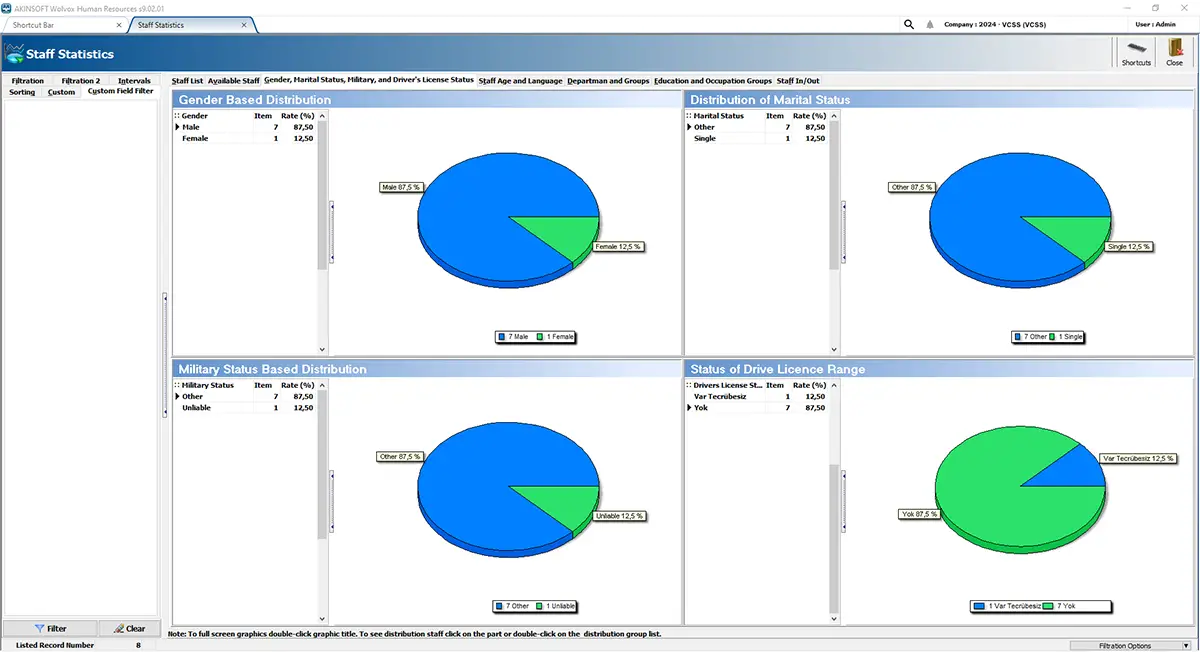The image size is (1200, 653).
Task: Click the blue Var Tecrübesiz pie slice
Action: click(1075, 468)
